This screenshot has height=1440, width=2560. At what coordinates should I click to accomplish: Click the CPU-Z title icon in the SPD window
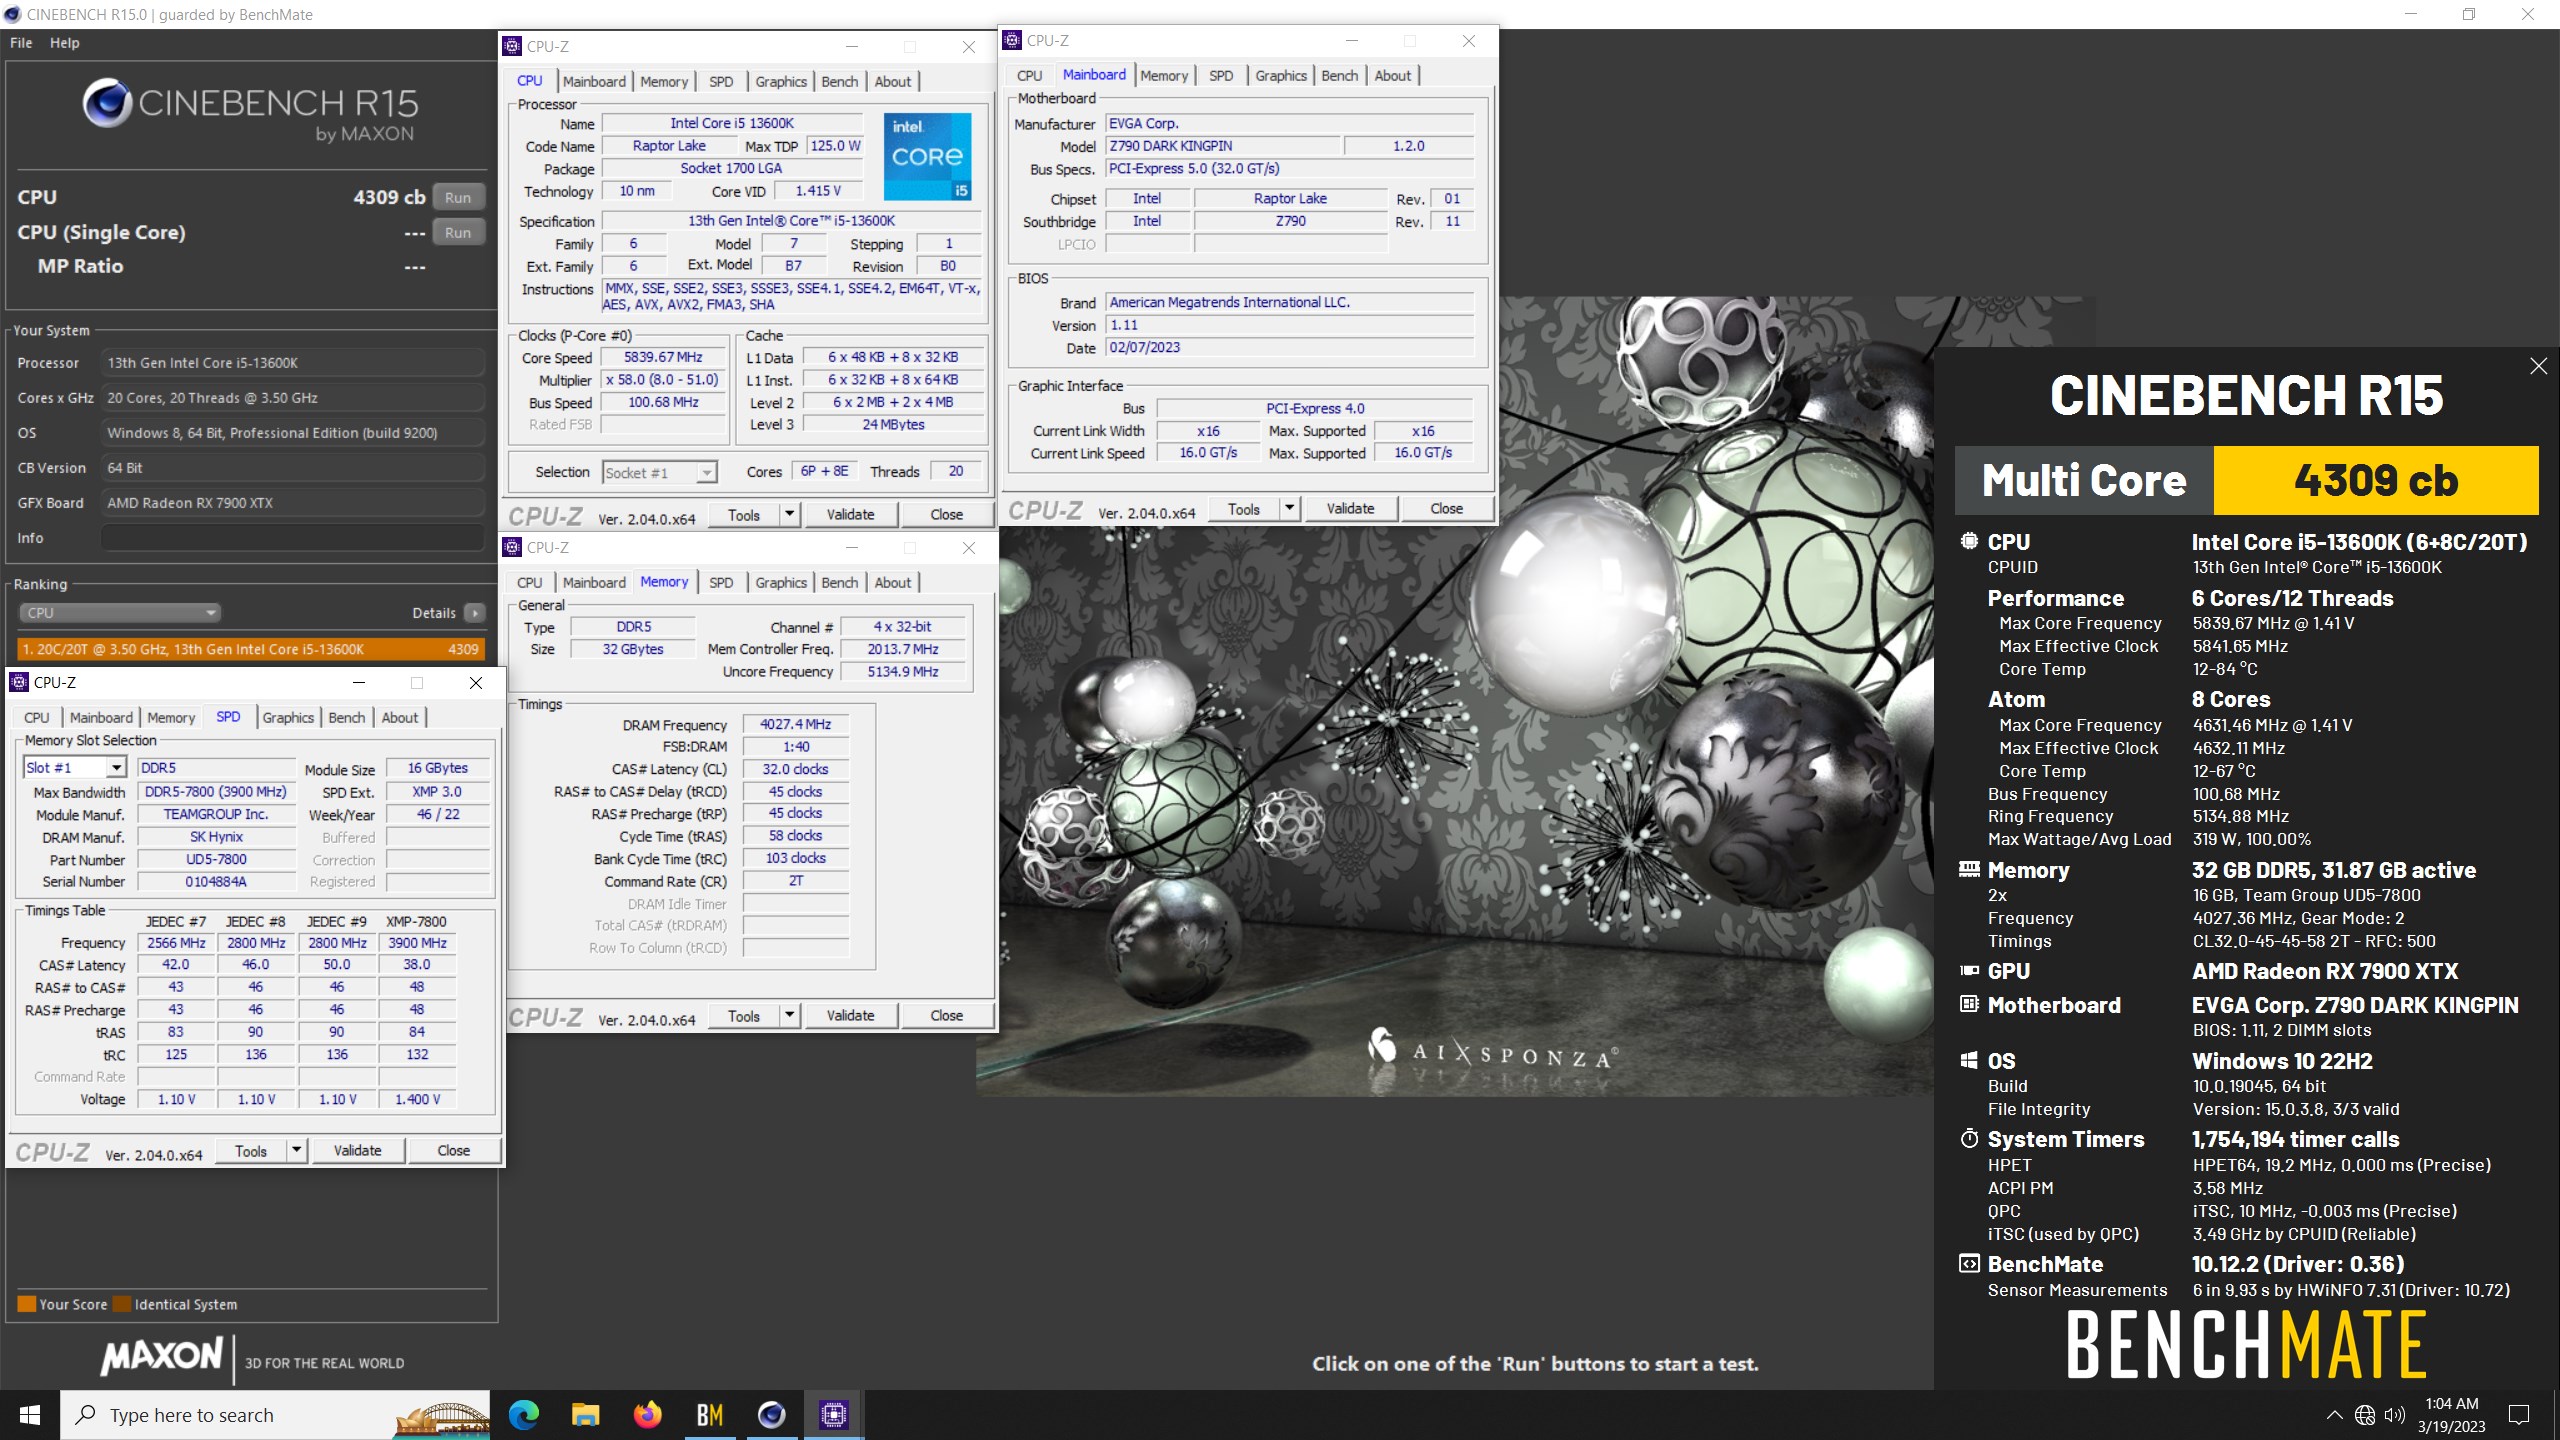[x=18, y=682]
